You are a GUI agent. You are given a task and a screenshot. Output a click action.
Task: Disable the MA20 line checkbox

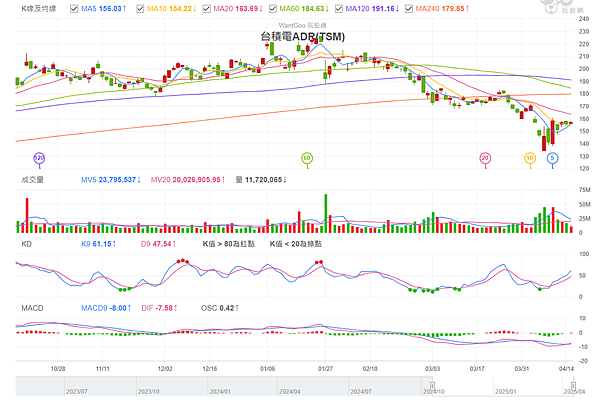207,9
